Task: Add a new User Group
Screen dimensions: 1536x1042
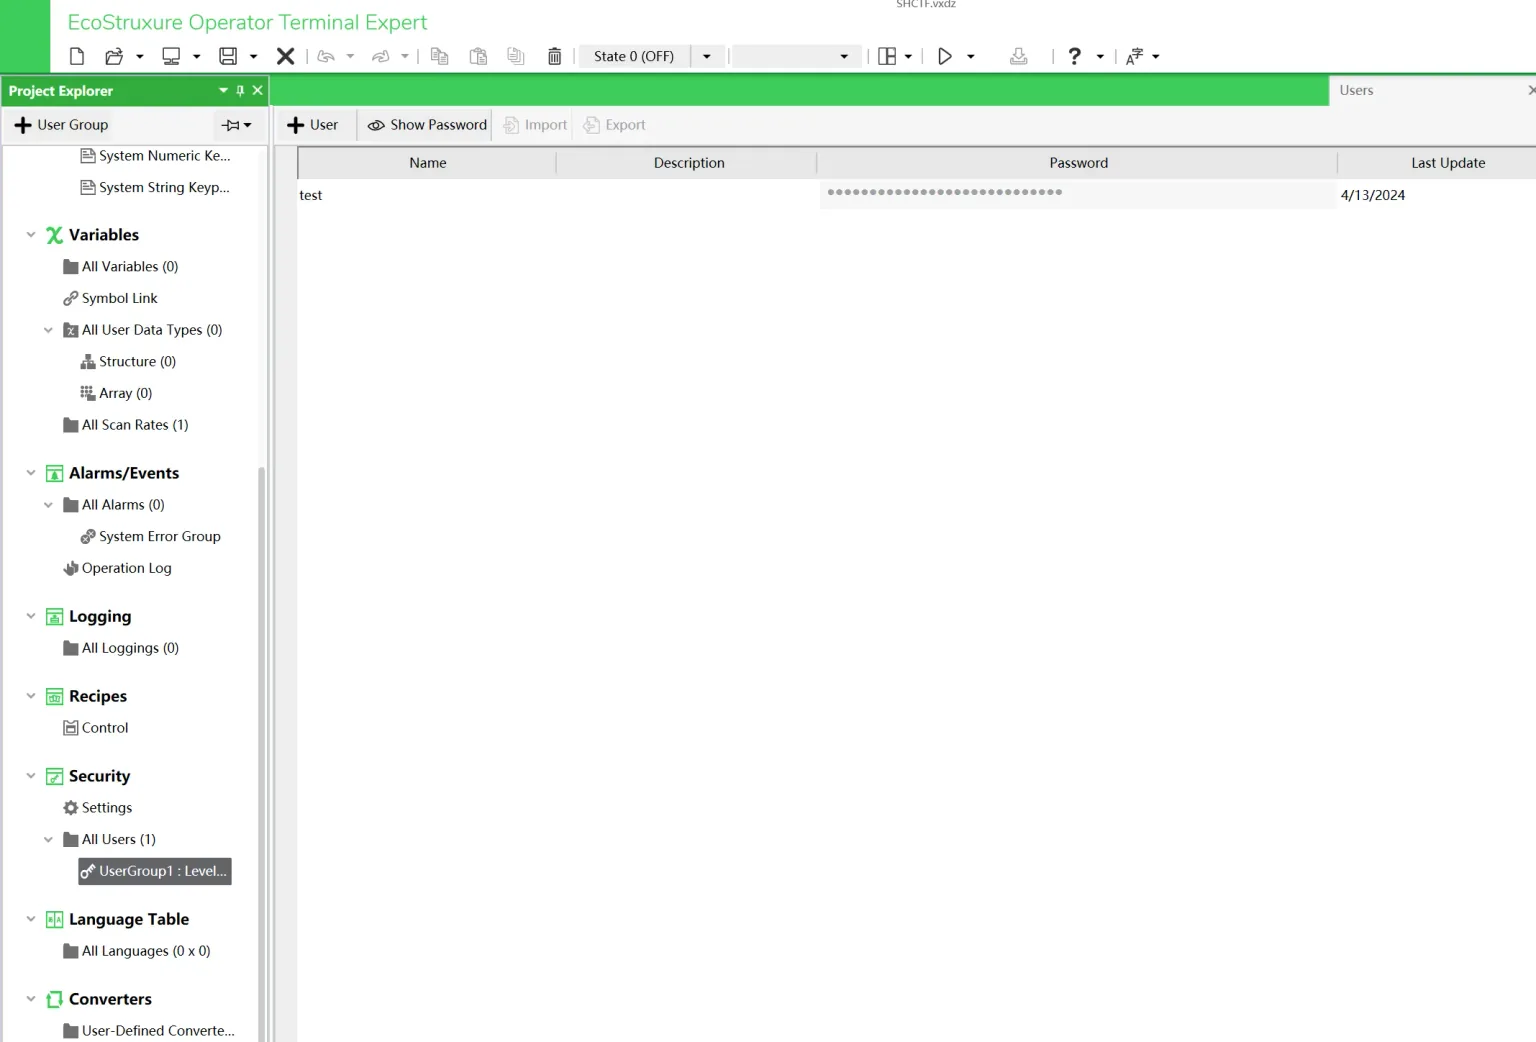Action: click(x=61, y=125)
